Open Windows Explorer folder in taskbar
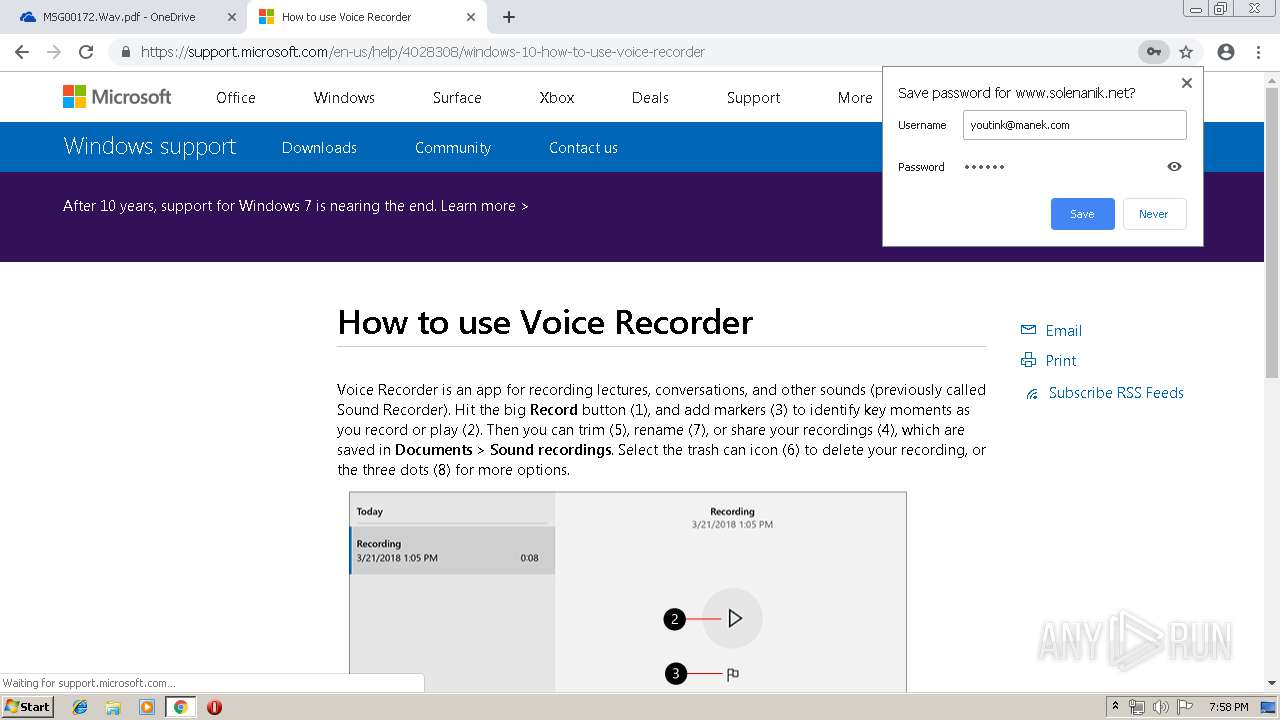 click(113, 707)
